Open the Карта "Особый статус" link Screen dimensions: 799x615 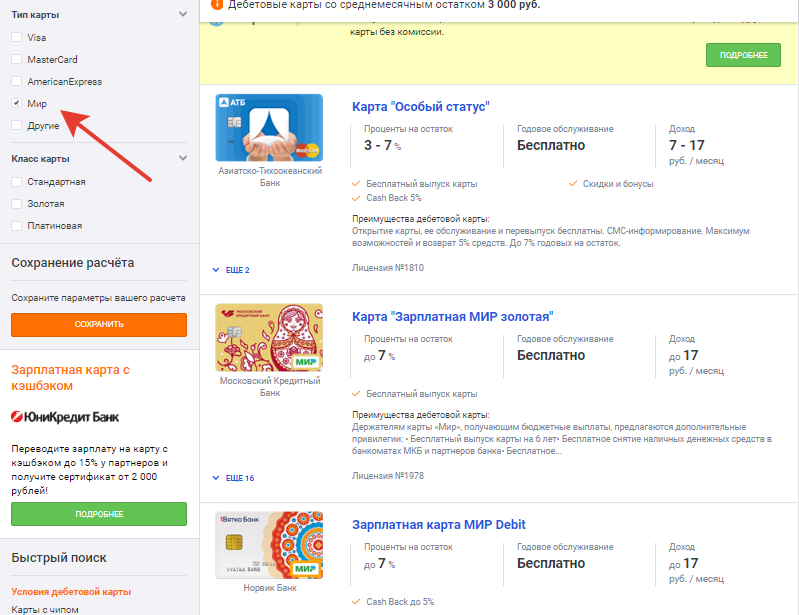tap(420, 107)
